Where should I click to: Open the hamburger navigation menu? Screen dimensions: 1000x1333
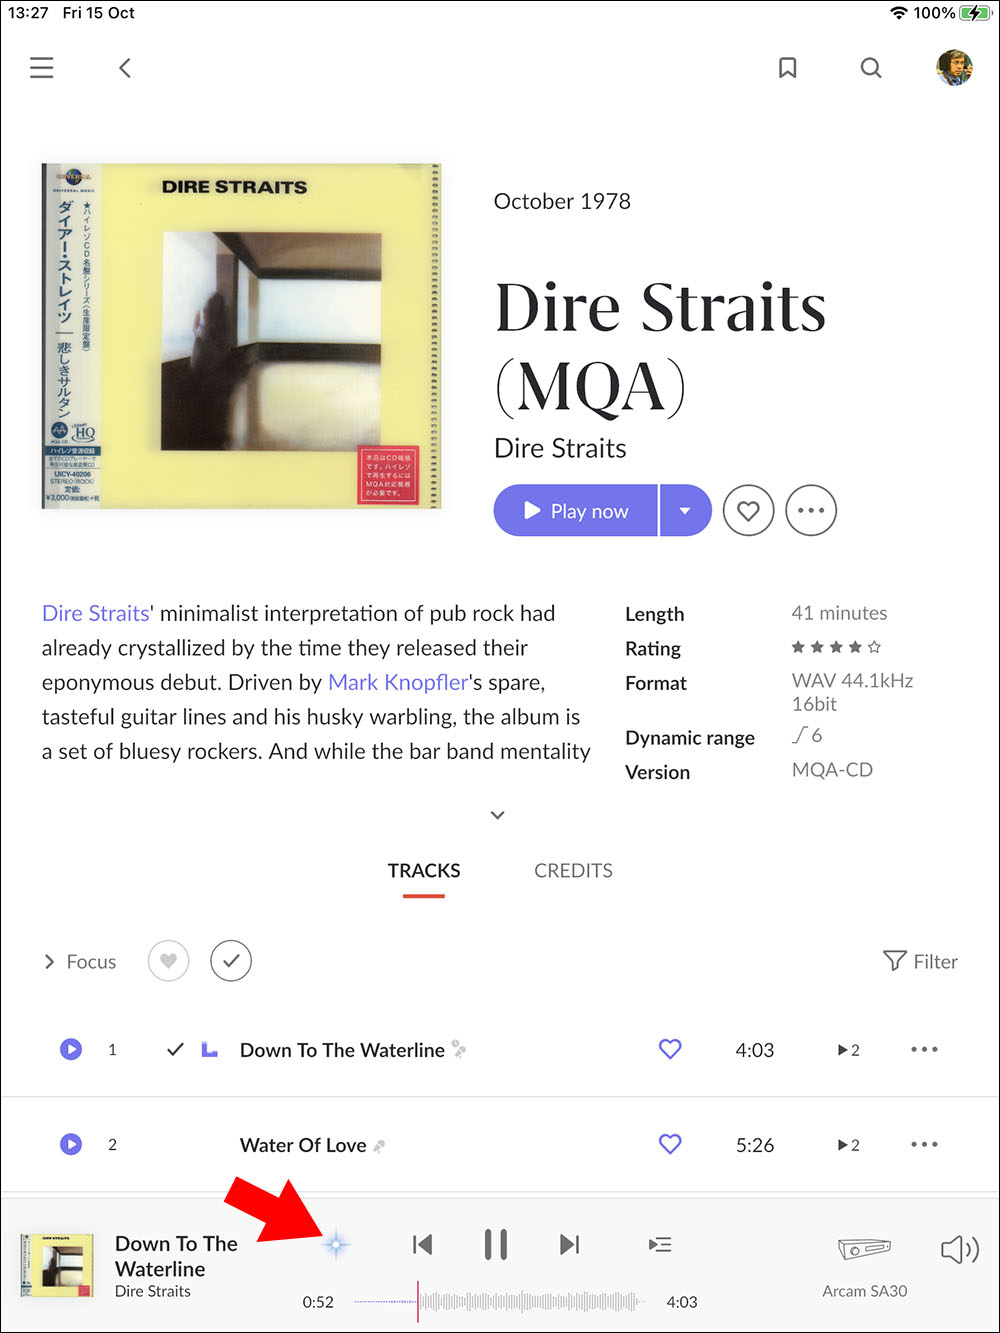click(x=41, y=68)
